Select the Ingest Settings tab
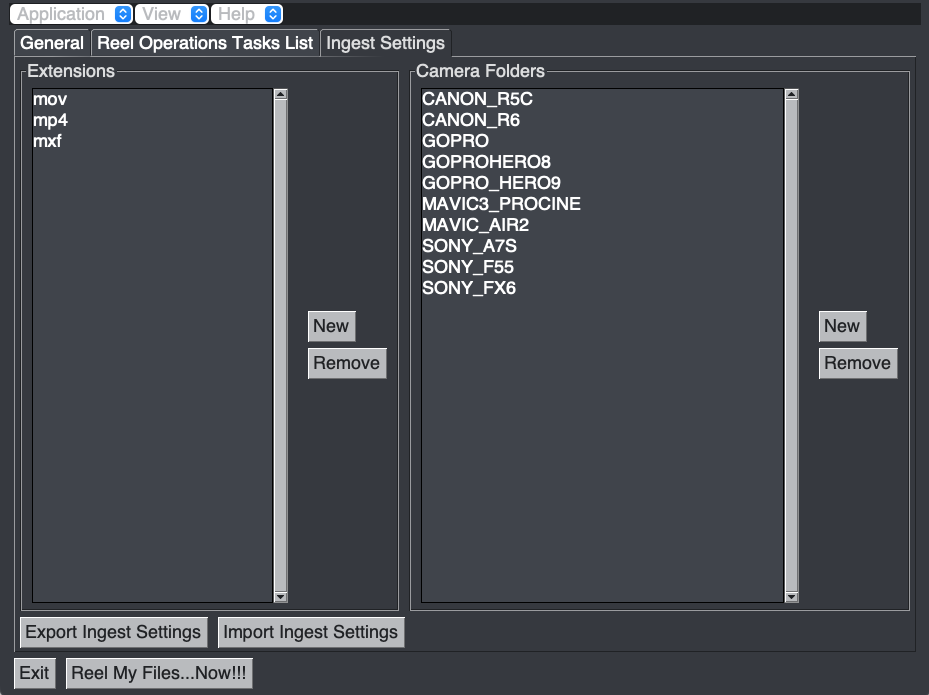 385,44
